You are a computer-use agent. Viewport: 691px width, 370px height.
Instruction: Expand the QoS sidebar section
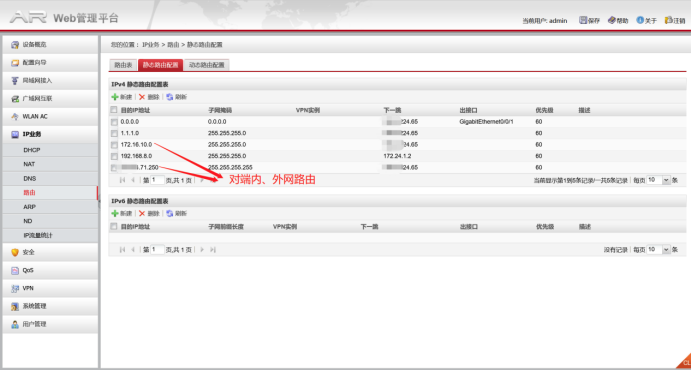pos(50,270)
